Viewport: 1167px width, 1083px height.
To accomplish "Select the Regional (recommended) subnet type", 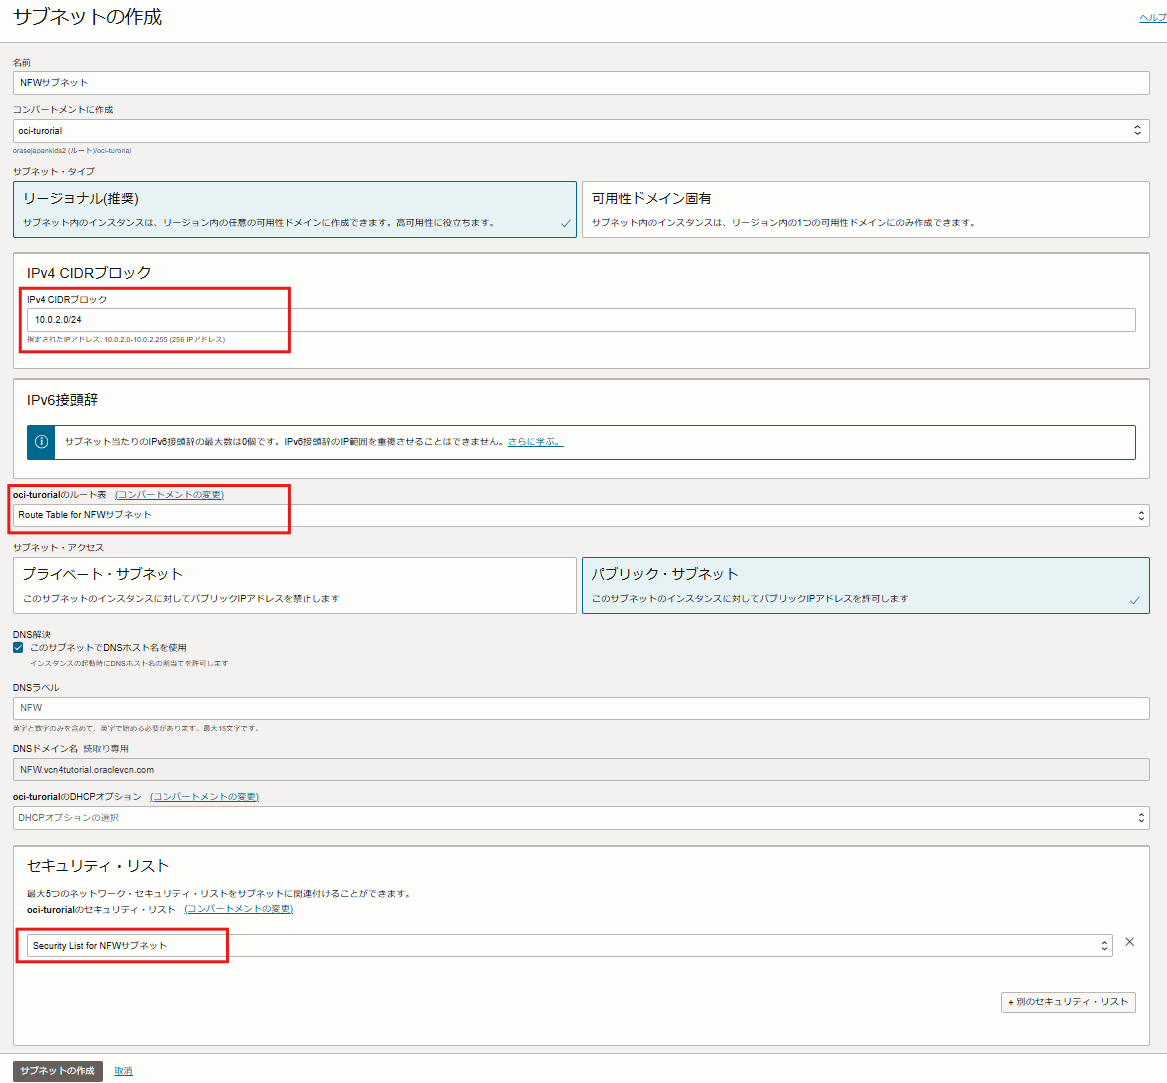I will (x=295, y=209).
